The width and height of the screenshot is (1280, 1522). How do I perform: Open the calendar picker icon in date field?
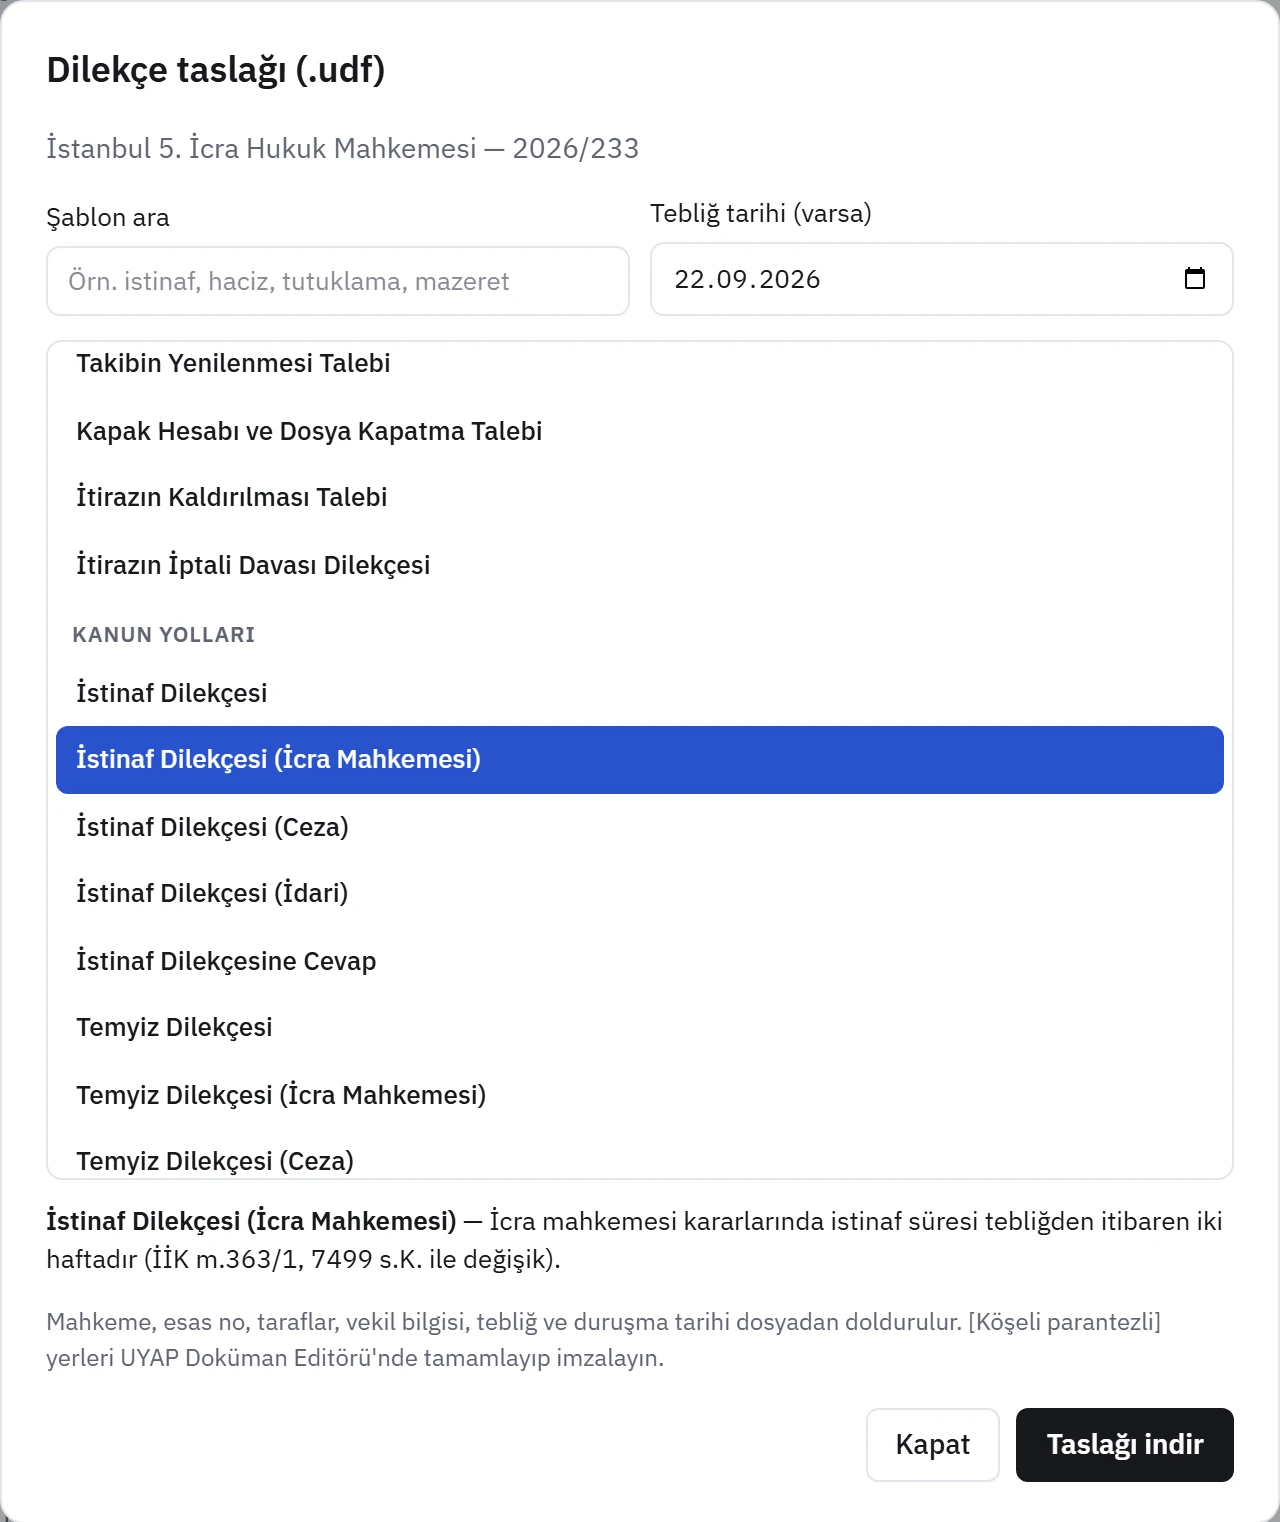point(1194,278)
